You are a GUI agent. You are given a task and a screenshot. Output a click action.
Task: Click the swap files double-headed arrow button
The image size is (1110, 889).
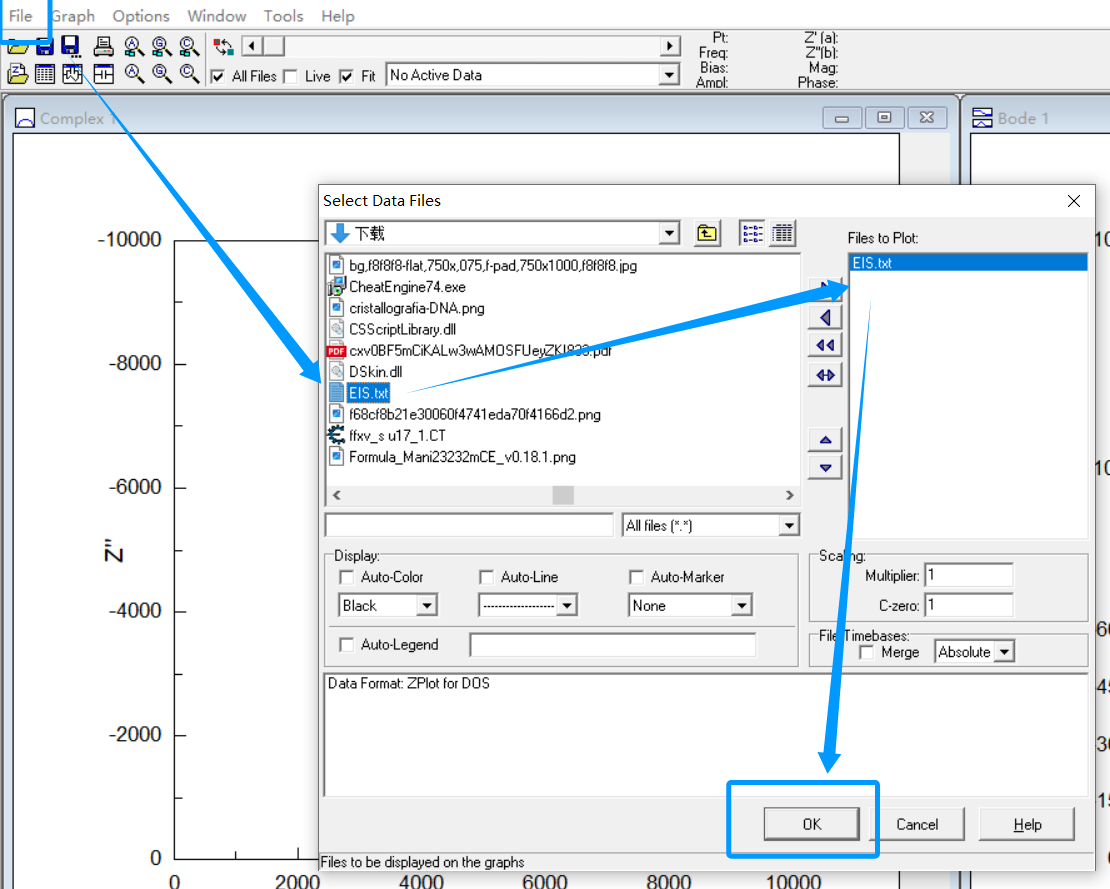(825, 375)
